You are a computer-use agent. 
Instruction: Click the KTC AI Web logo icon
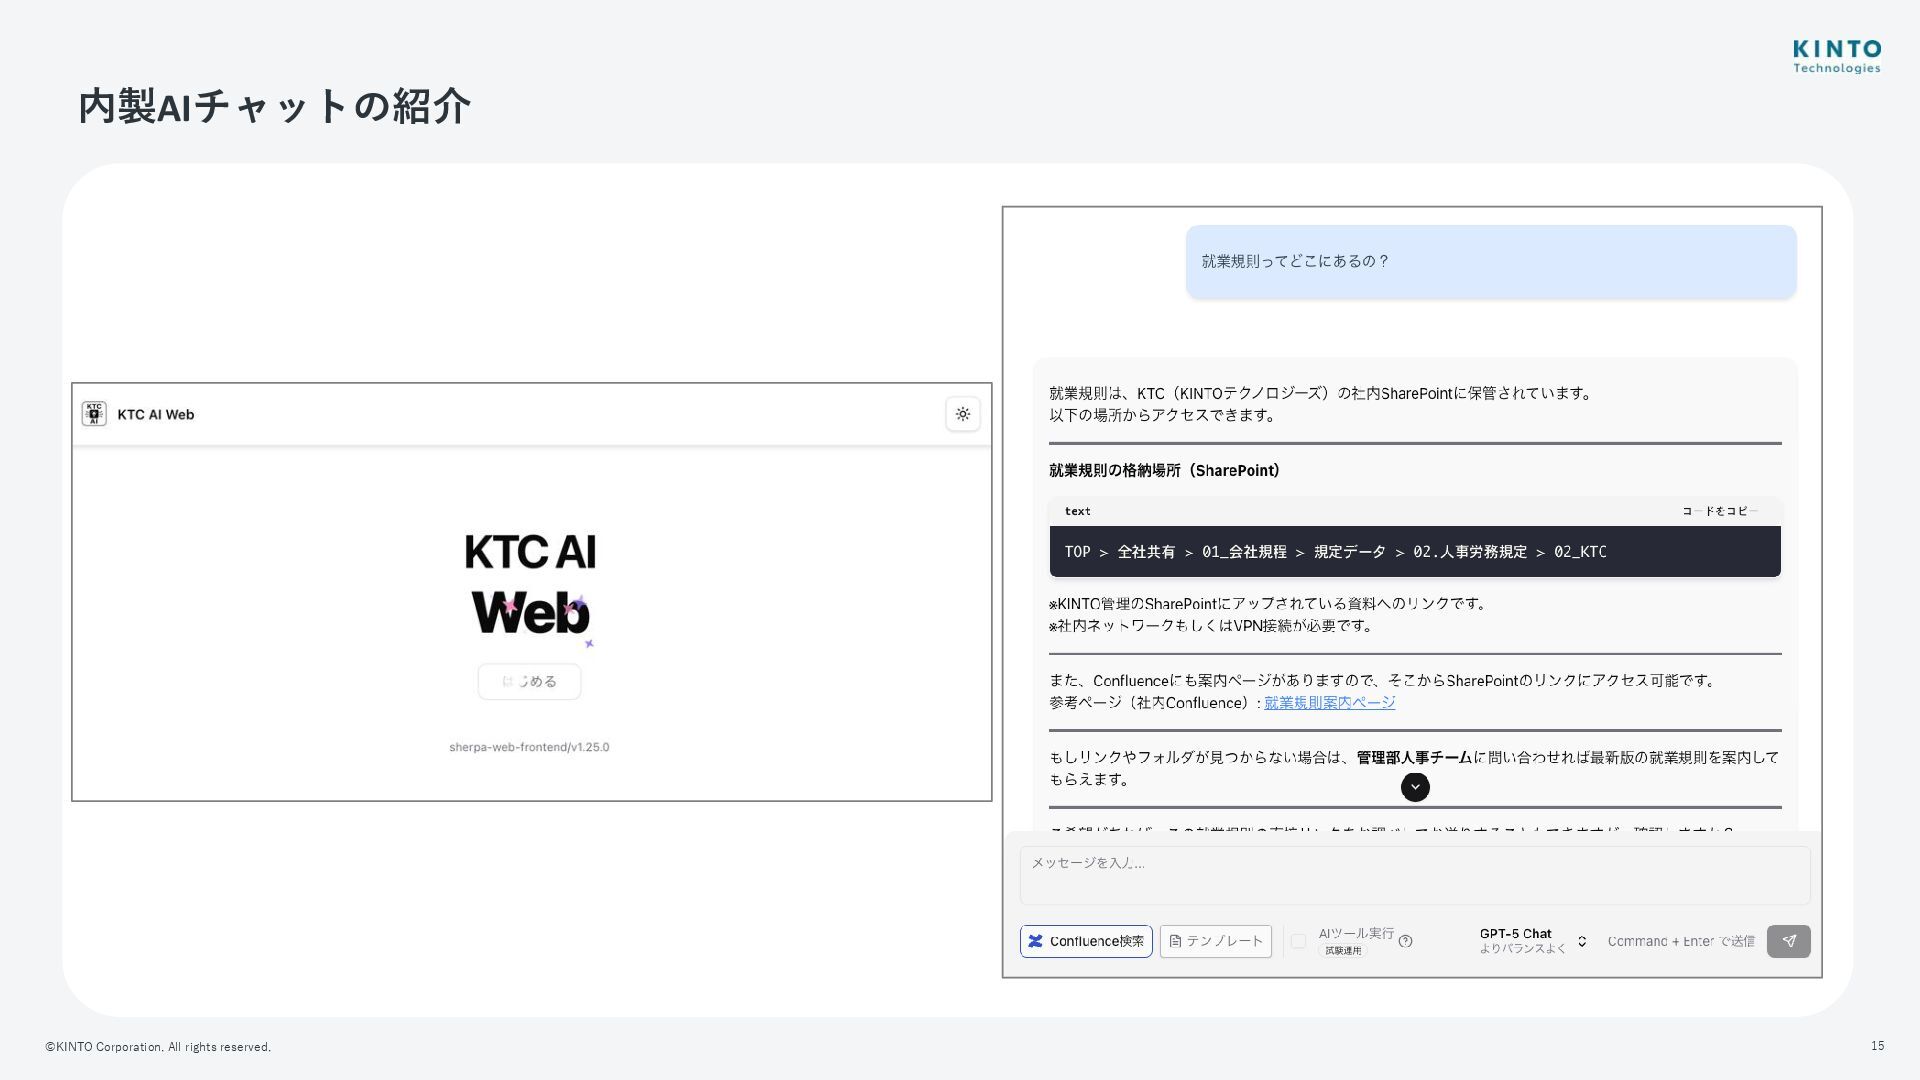[94, 414]
